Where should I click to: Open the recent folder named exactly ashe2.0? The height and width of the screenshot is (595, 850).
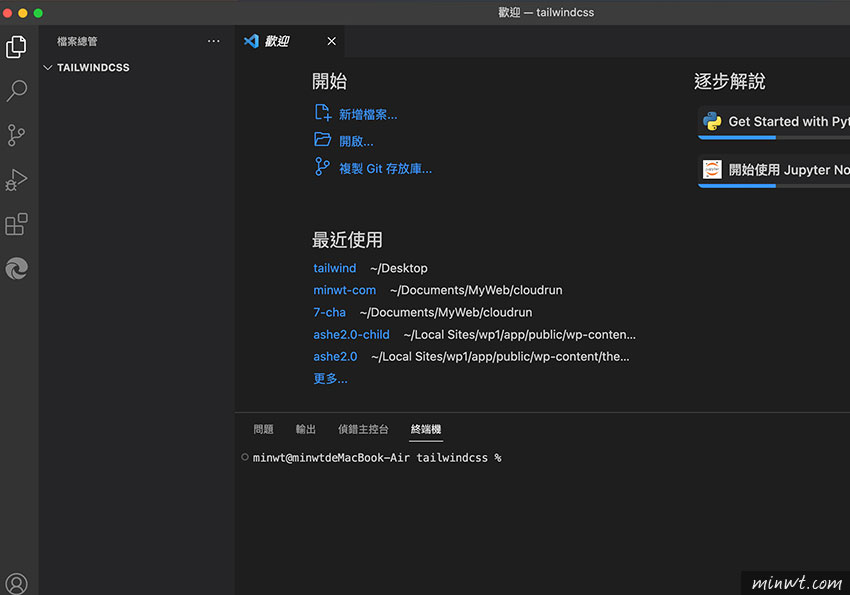tap(335, 357)
